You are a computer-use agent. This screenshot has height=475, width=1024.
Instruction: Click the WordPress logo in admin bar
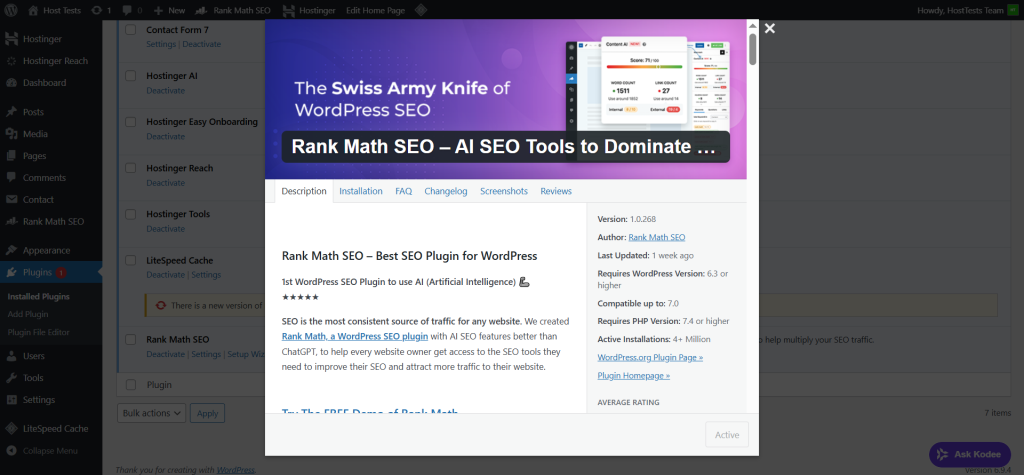click(11, 10)
